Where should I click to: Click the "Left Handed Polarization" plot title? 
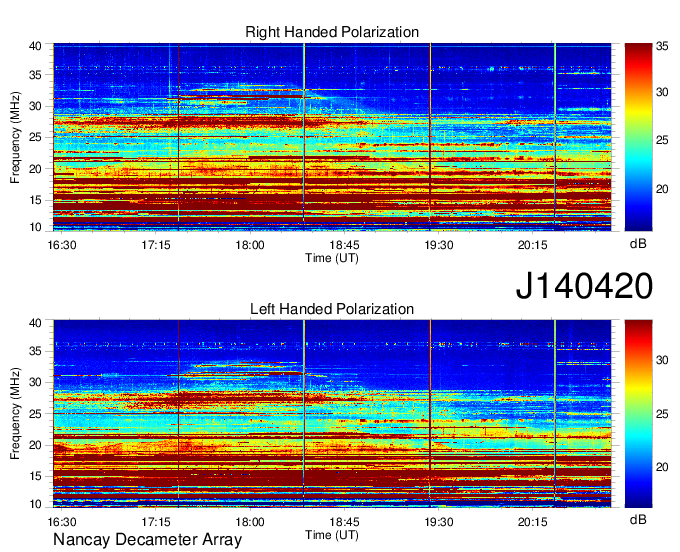coord(332,309)
